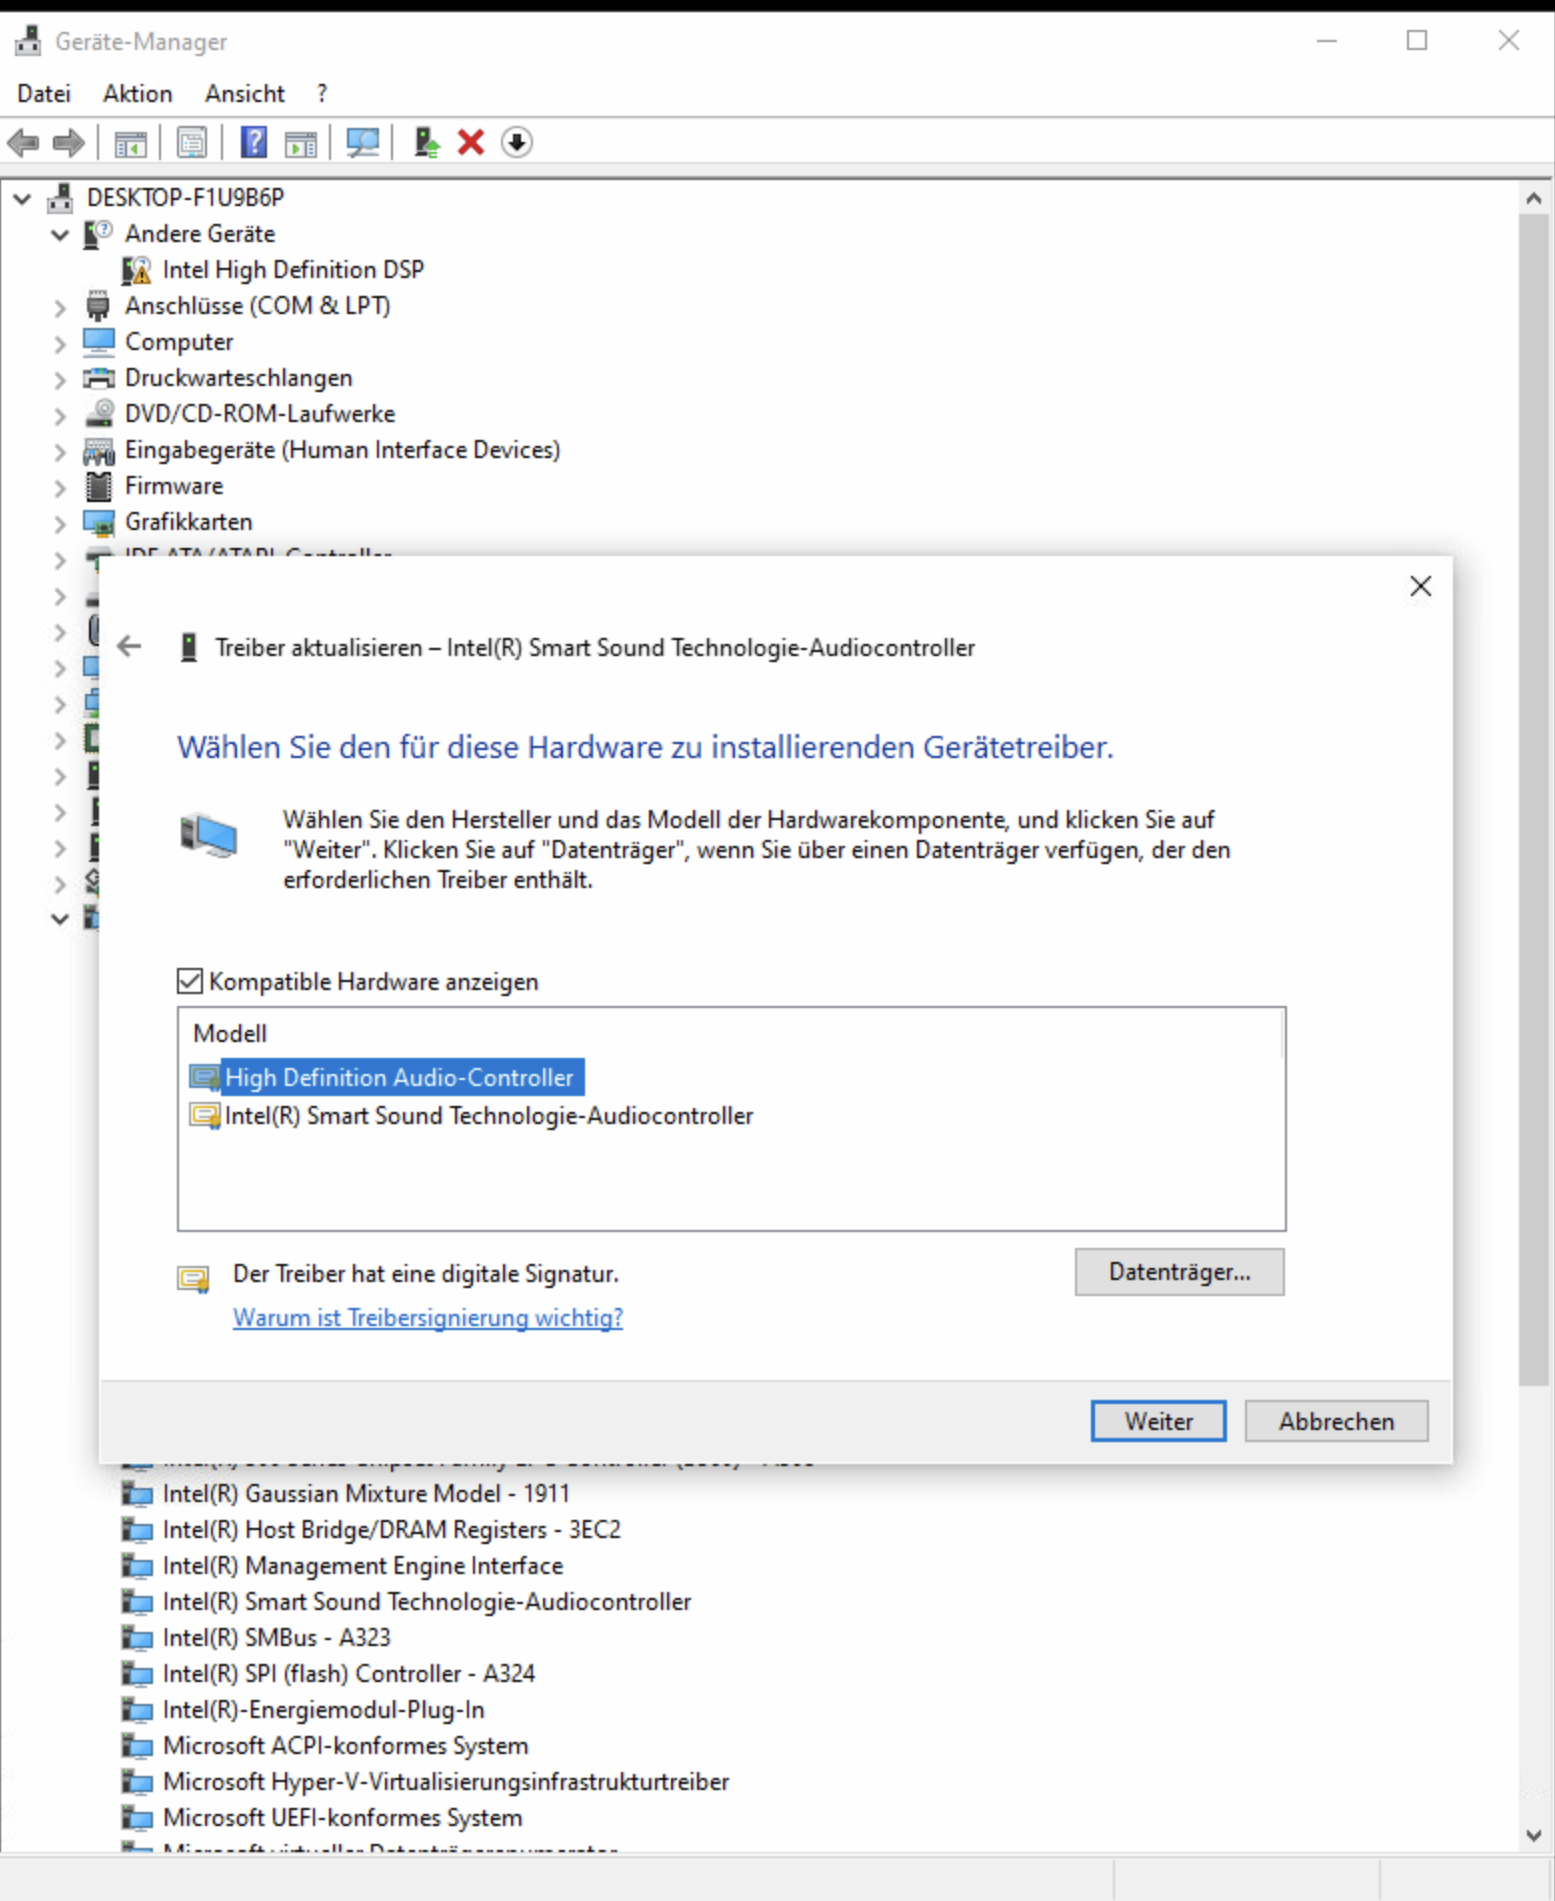Click the Druckwarteschlangen printer icon
Viewport: 1555px width, 1901px height.
[x=99, y=378]
